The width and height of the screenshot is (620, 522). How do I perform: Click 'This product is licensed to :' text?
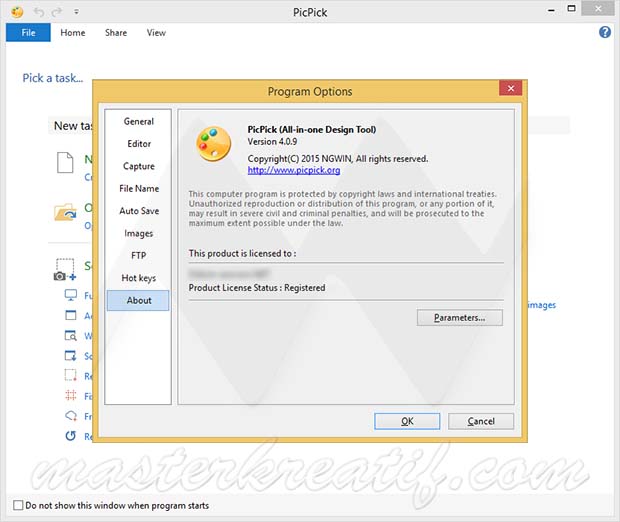(x=242, y=253)
